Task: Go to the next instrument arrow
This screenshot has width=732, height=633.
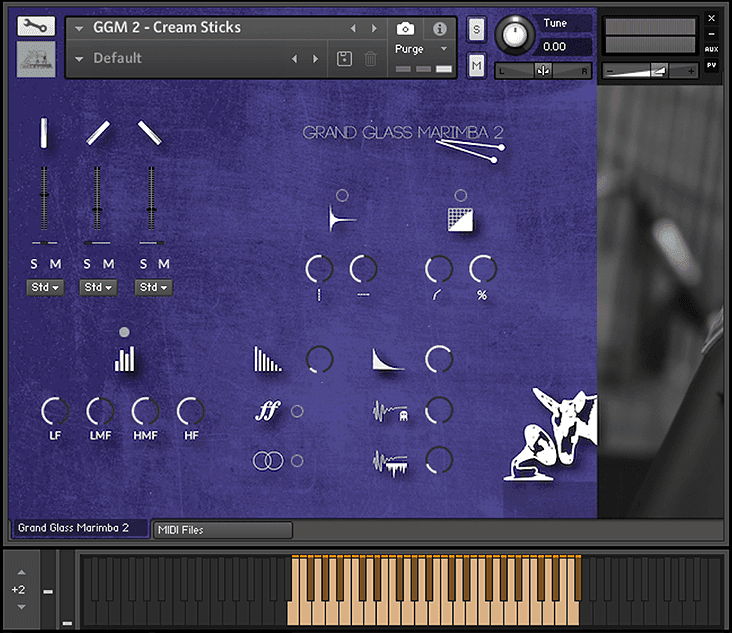Action: click(374, 28)
